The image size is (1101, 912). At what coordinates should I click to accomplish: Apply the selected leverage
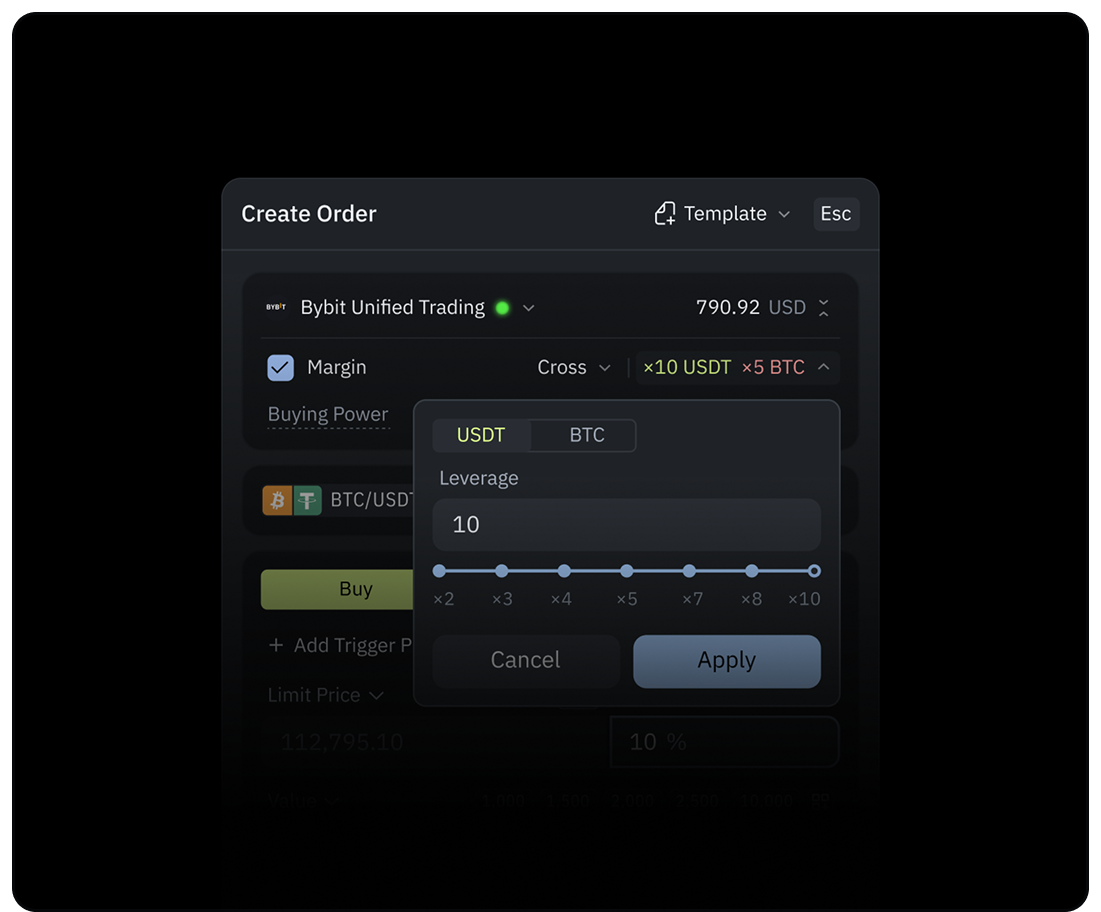(727, 661)
